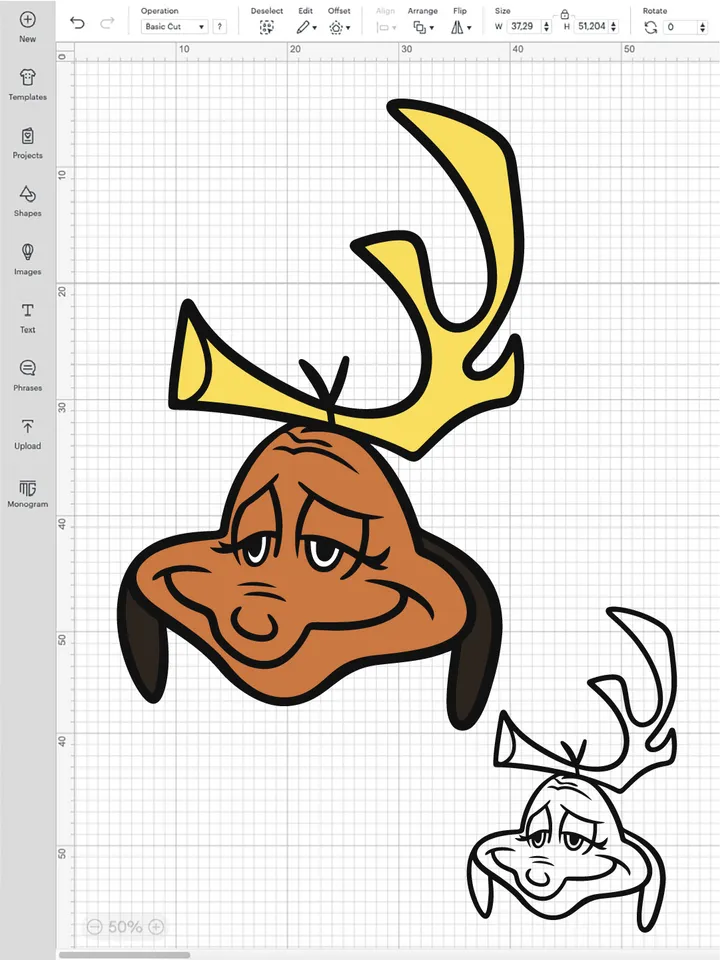This screenshot has height=960, width=720.
Task: Click the zoom in plus button
Action: (156, 927)
